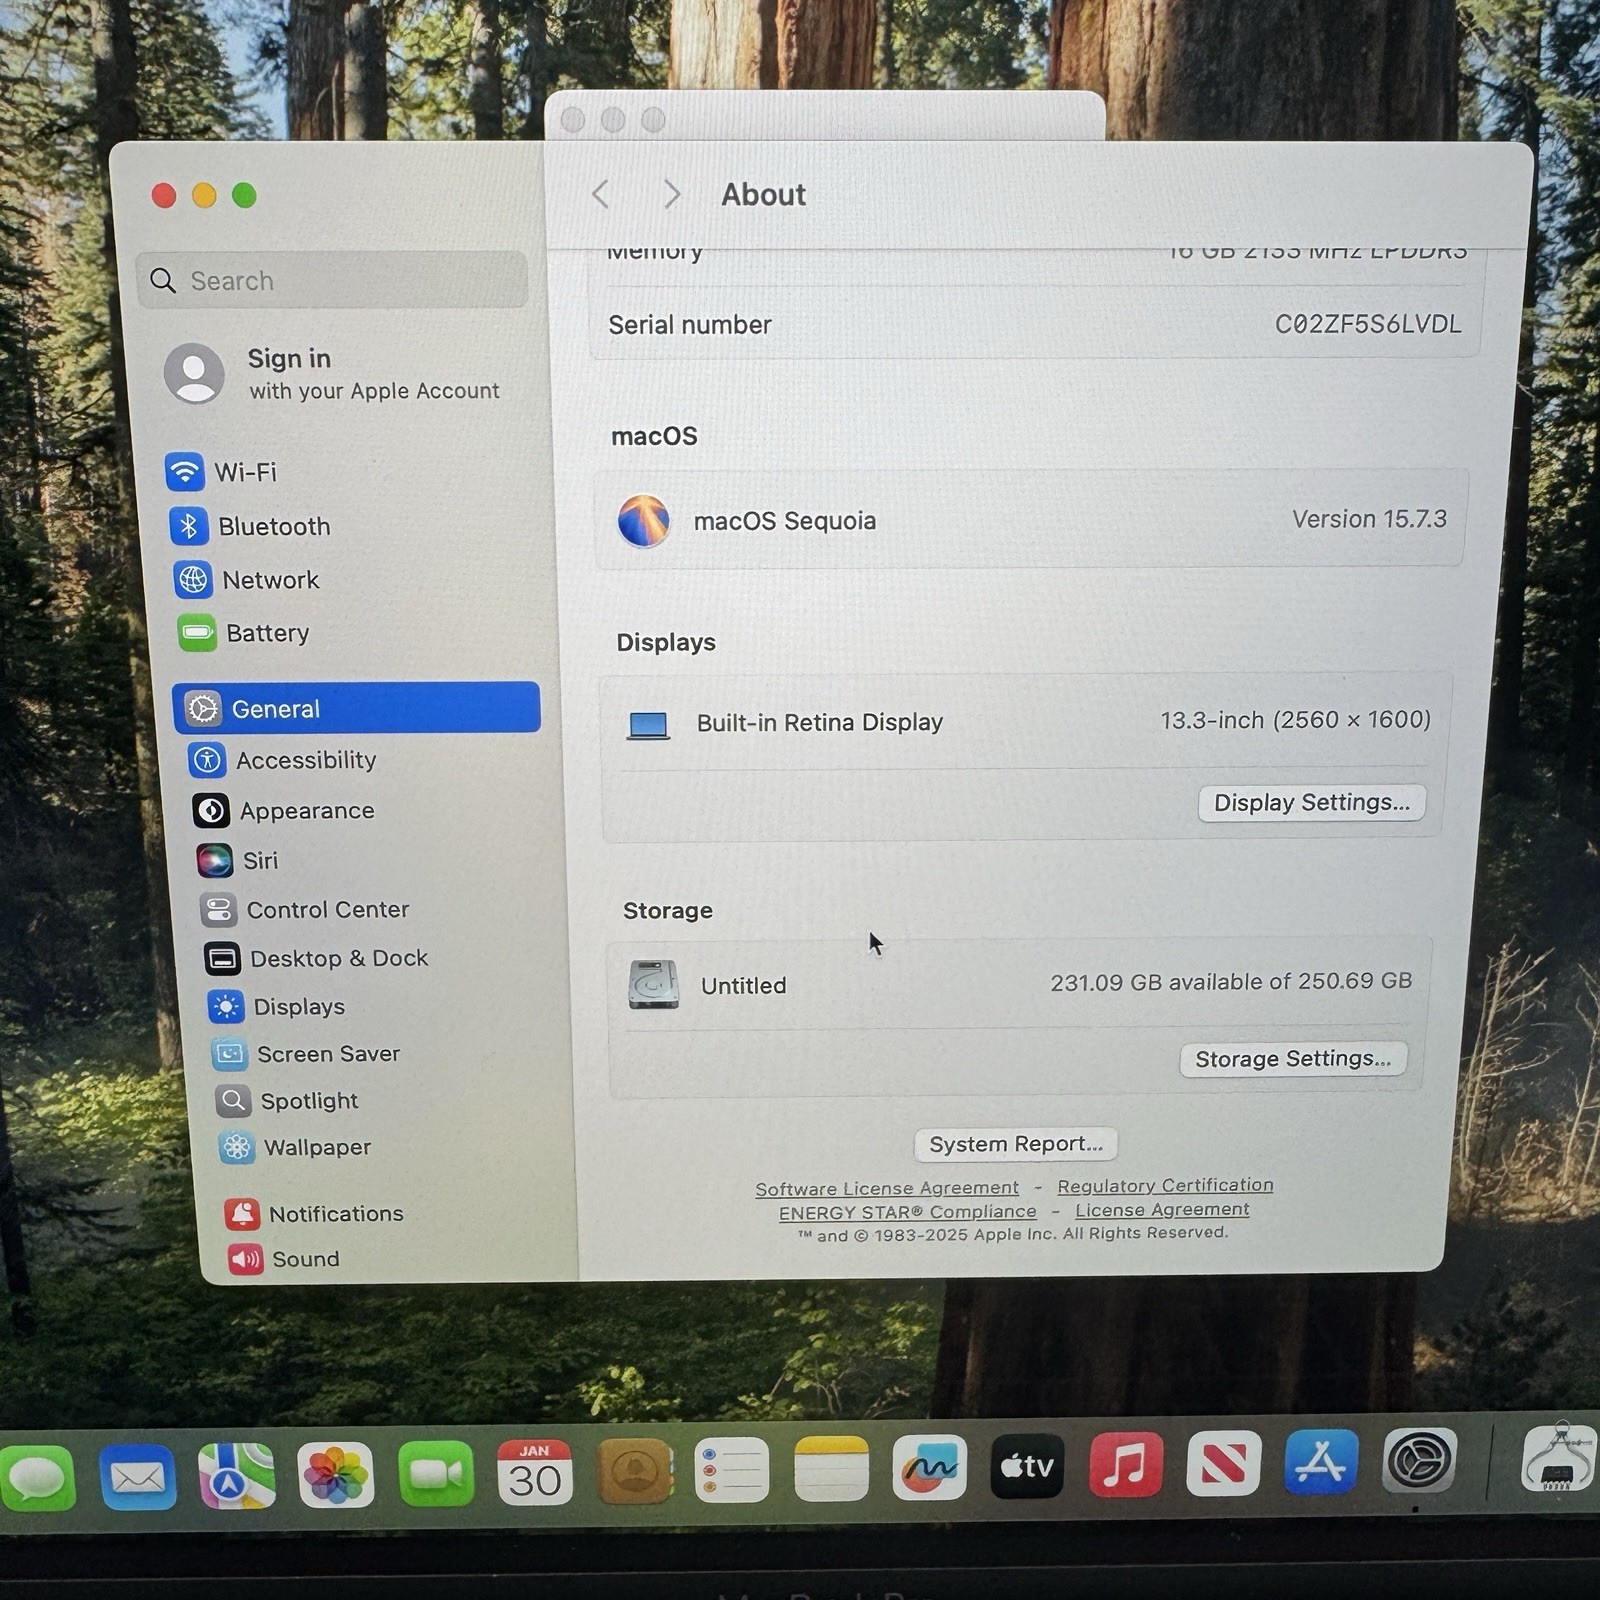Click the Untitled disk icon
This screenshot has height=1600, width=1600.
tap(654, 985)
